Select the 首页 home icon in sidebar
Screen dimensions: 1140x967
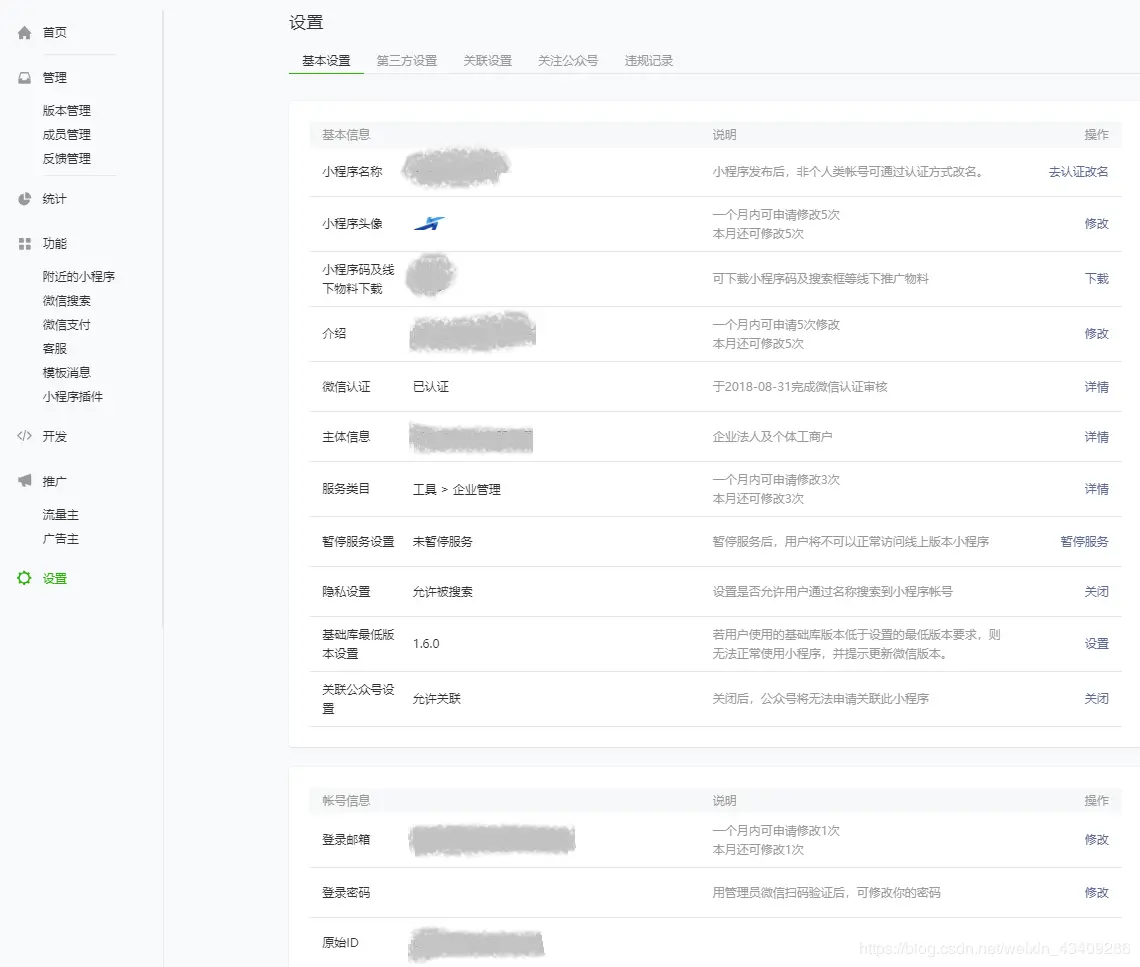click(23, 31)
